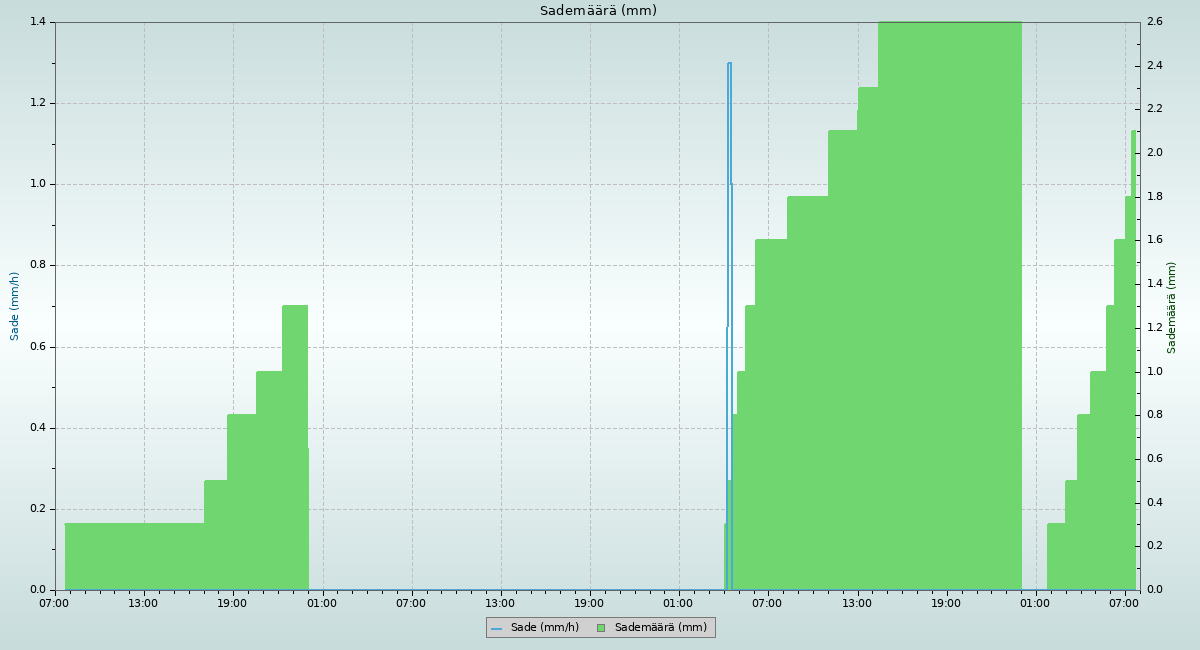Click the blue line icon in the legend
This screenshot has width=1200, height=650.
(496, 628)
